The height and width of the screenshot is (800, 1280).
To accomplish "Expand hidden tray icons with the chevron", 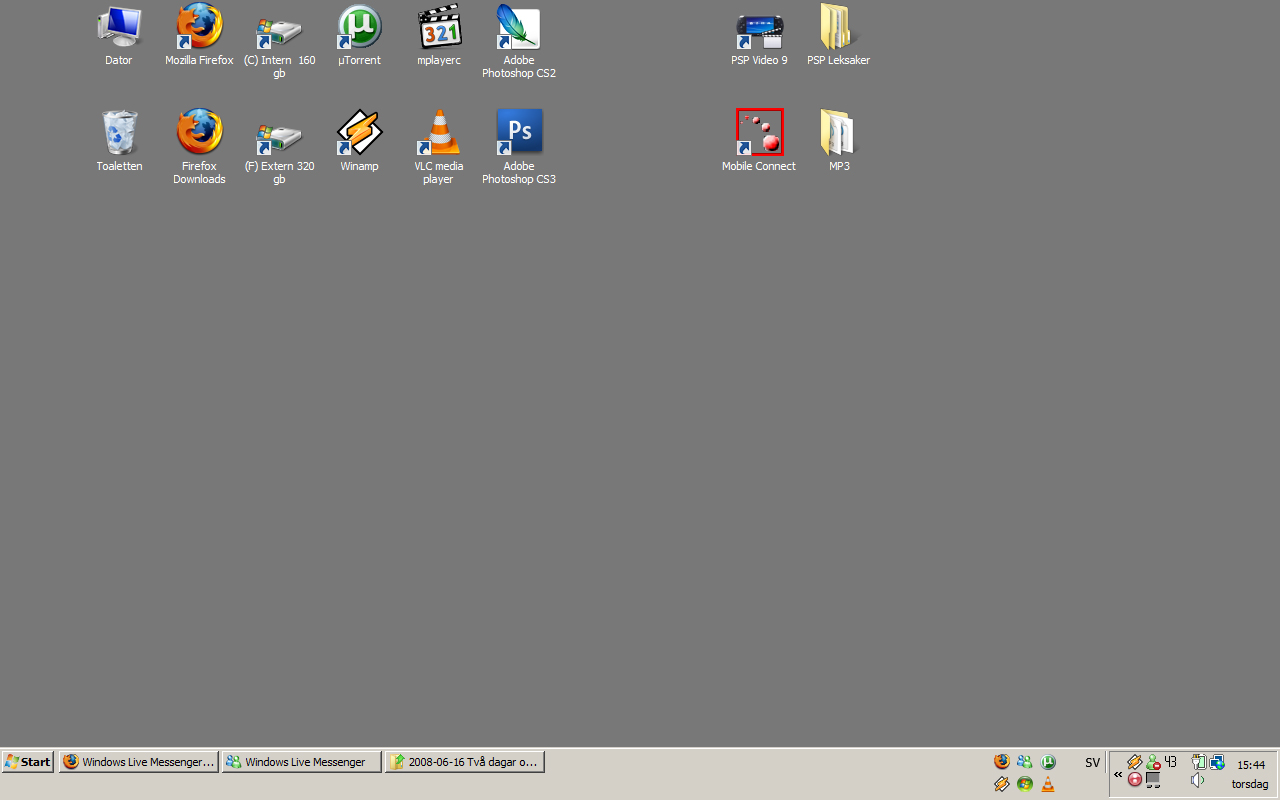I will pos(1118,774).
